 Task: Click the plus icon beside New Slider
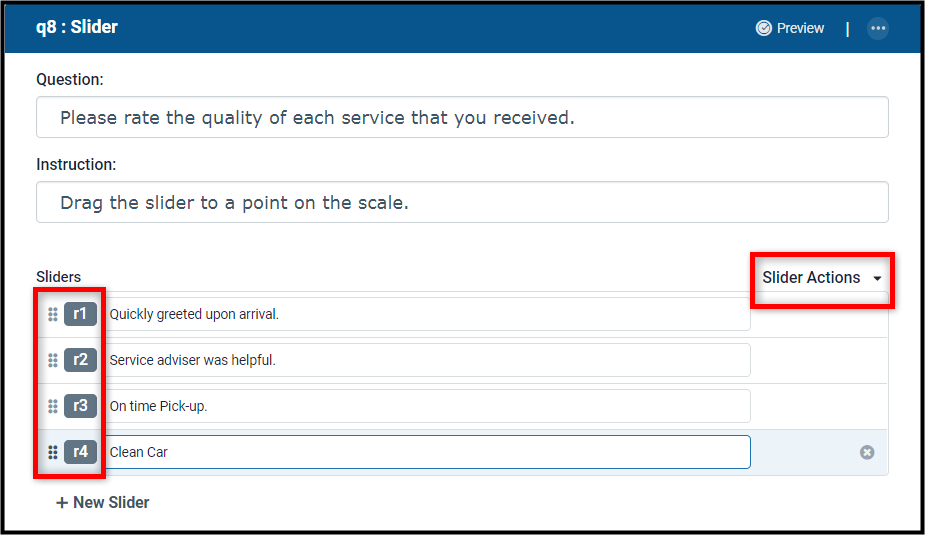(x=61, y=503)
